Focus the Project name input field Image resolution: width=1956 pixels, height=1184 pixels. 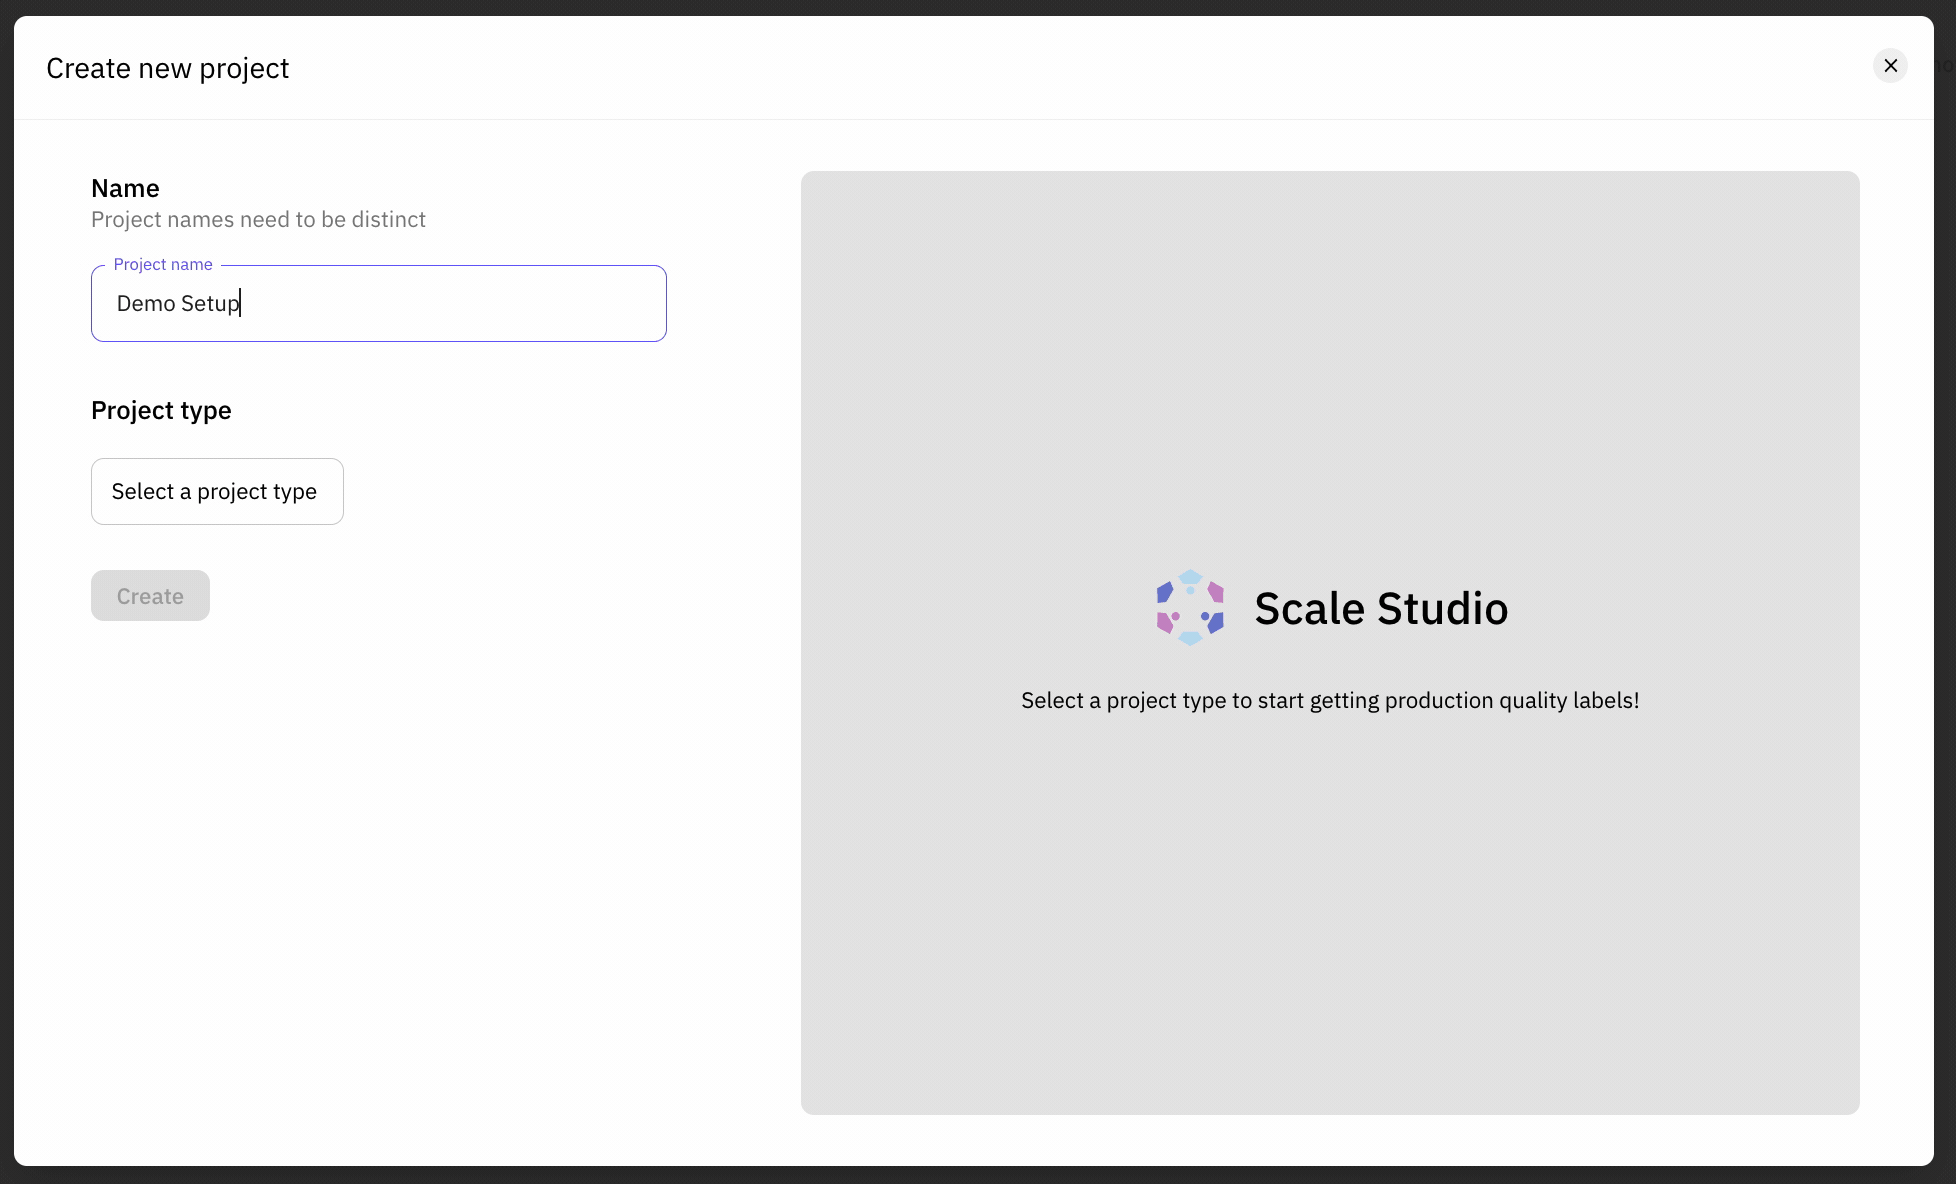(378, 304)
